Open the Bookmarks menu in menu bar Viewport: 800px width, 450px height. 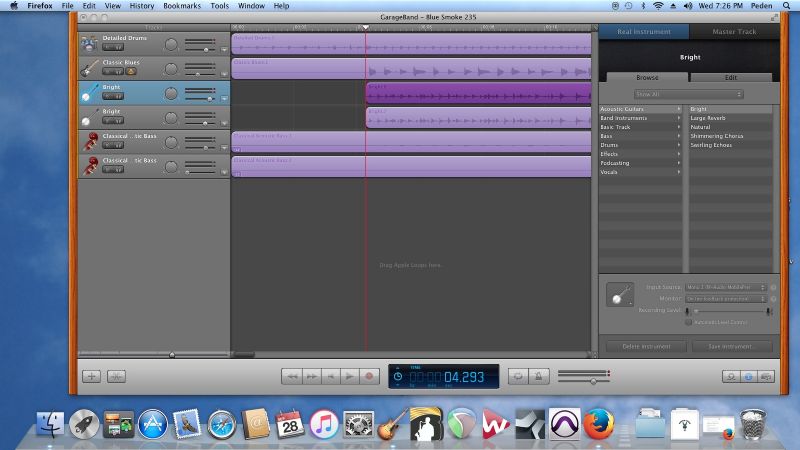point(181,6)
